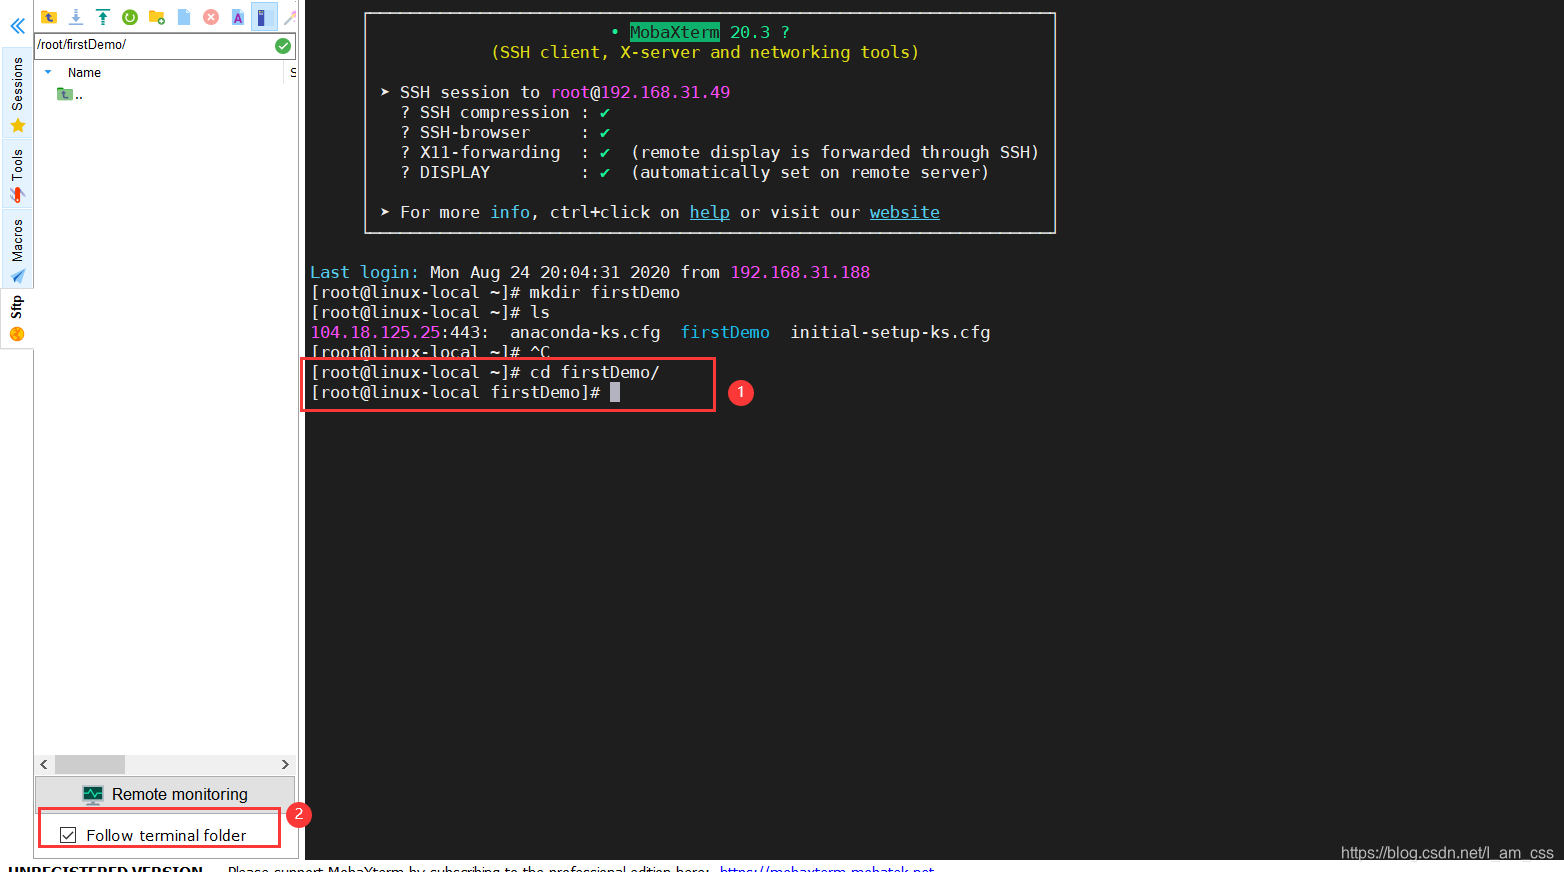Viewport: 1564px width, 872px height.
Task: Click the firstDemo directory in ls output
Action: (x=725, y=332)
